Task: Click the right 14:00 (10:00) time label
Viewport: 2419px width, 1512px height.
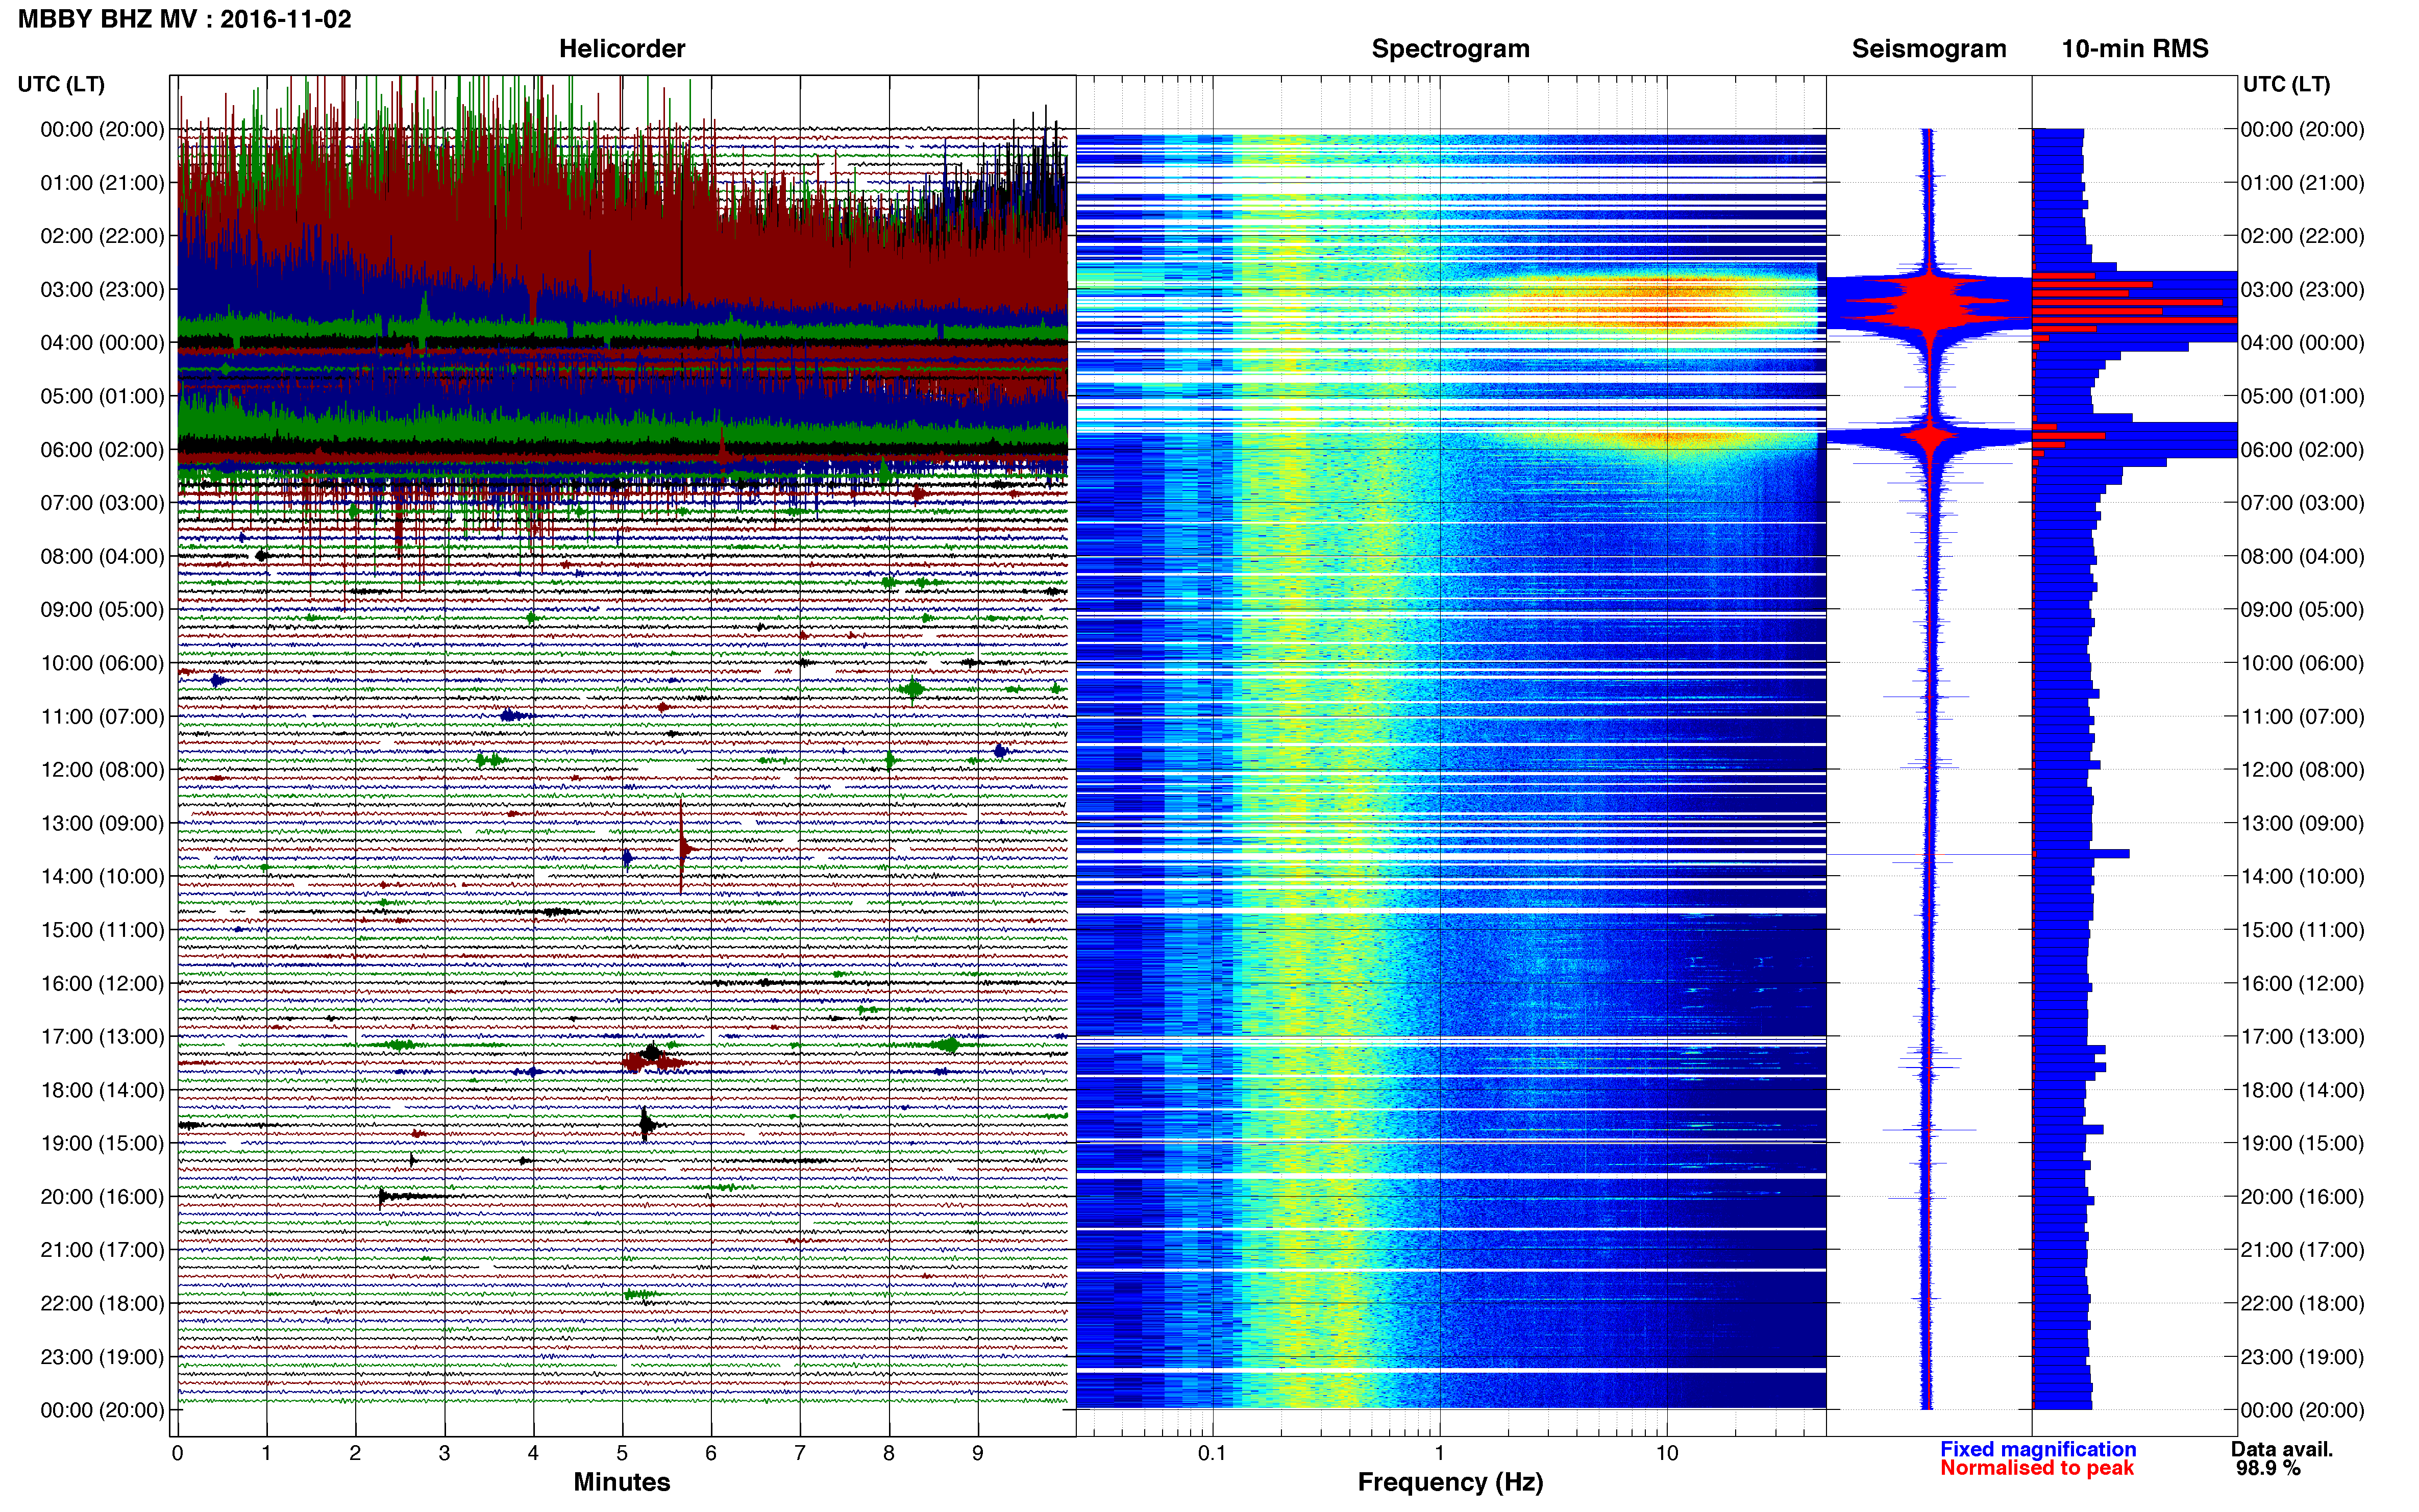Action: coord(2302,877)
